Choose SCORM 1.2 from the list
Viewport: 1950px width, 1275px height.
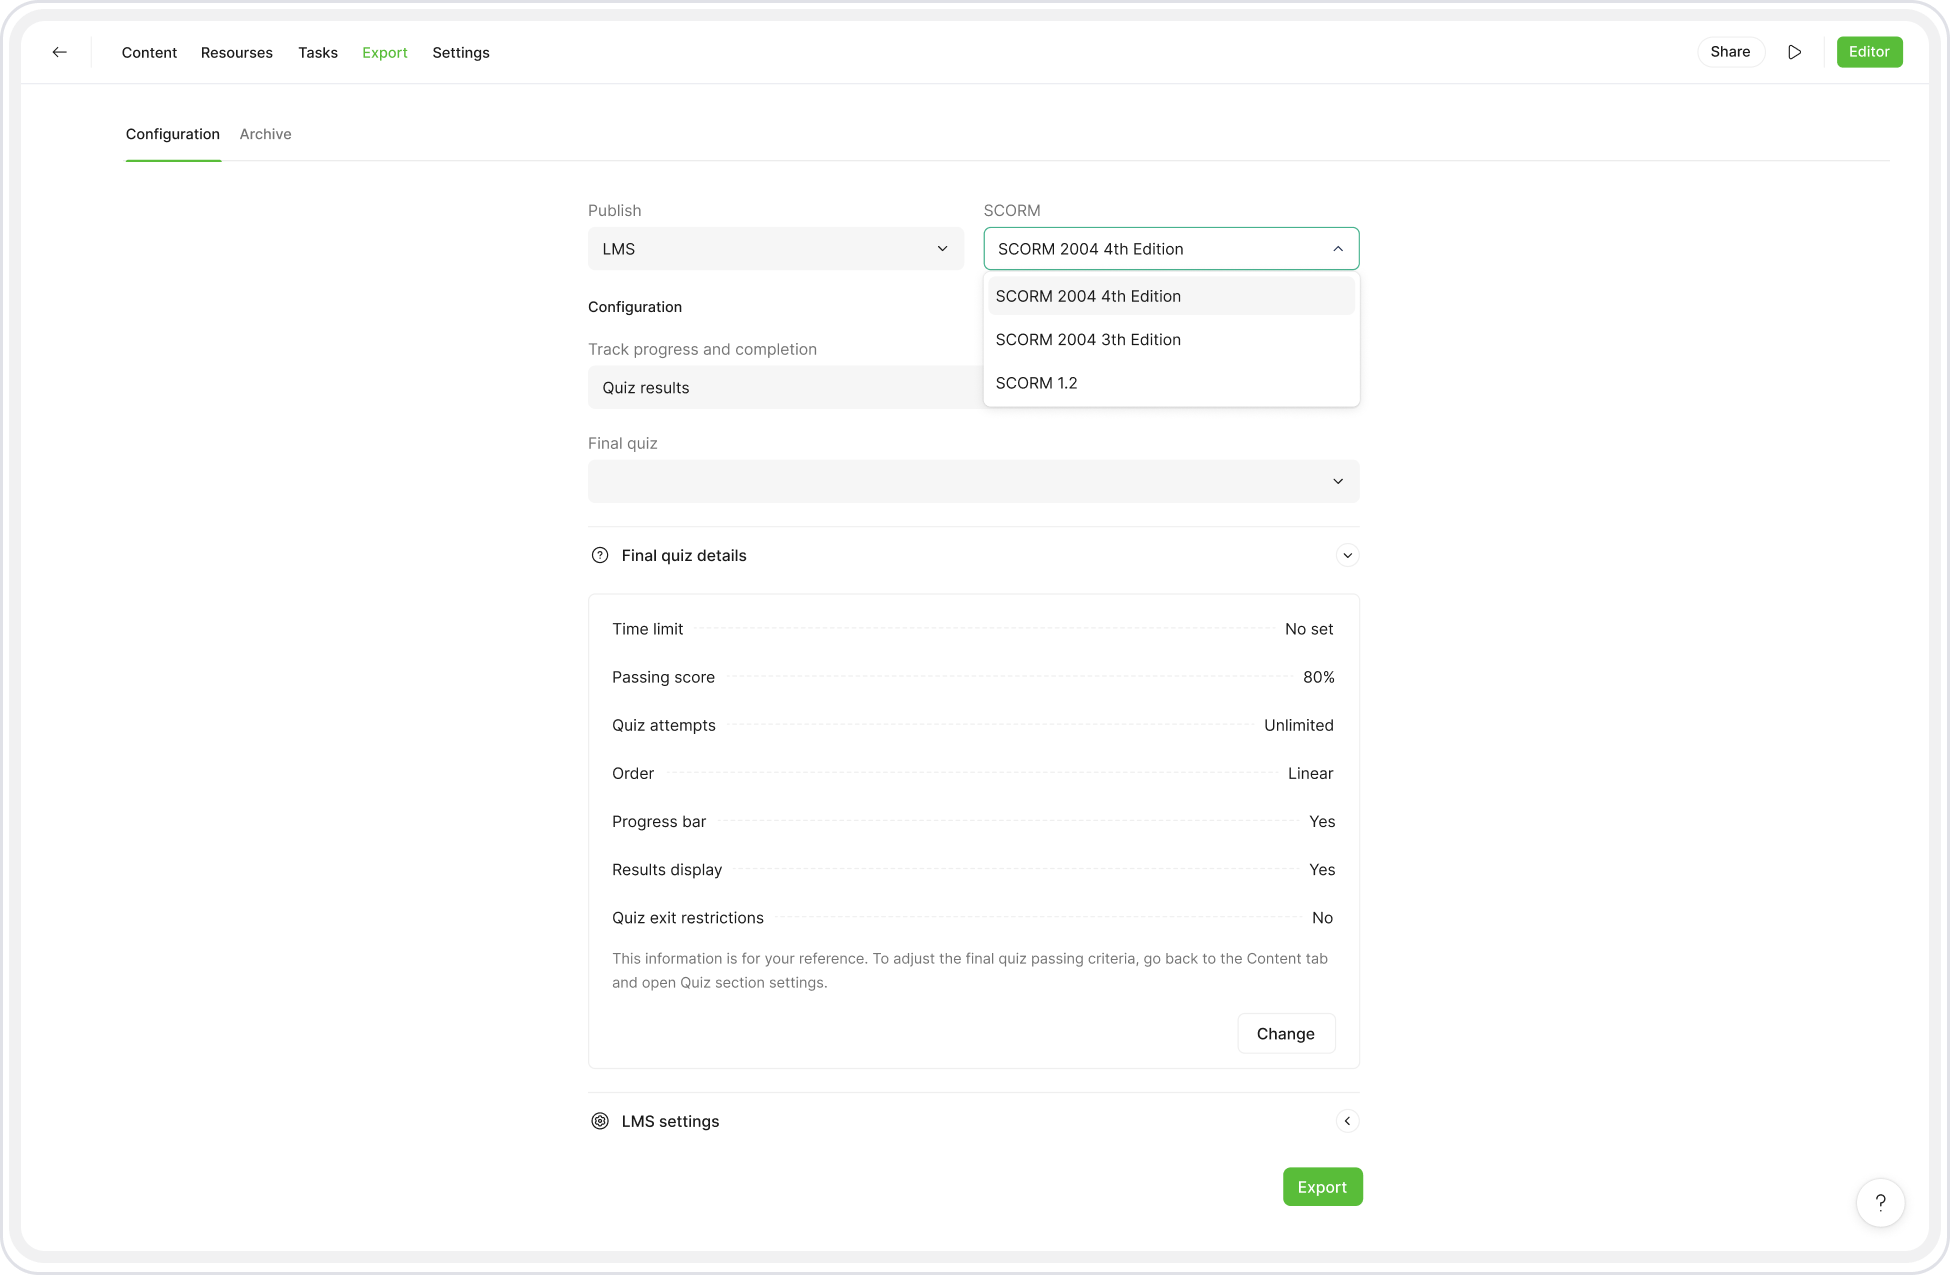click(x=1036, y=383)
